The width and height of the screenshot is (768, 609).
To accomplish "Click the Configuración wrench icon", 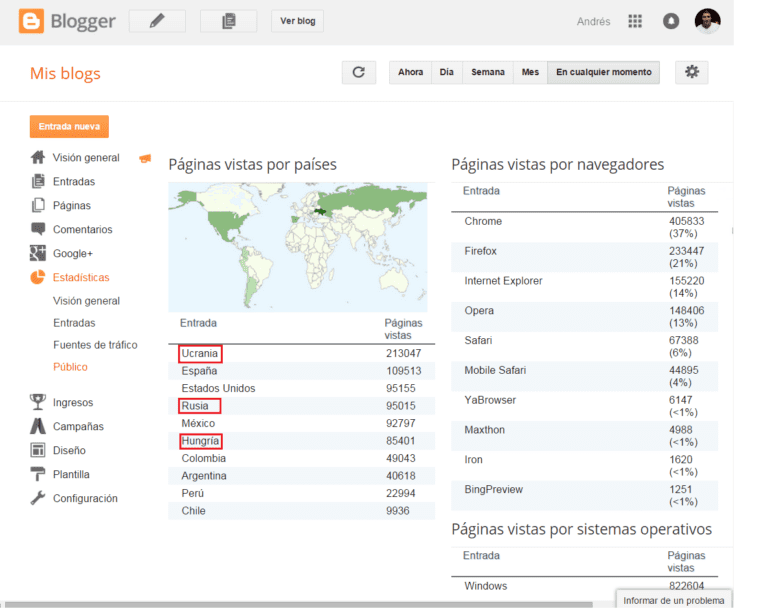I will (38, 498).
